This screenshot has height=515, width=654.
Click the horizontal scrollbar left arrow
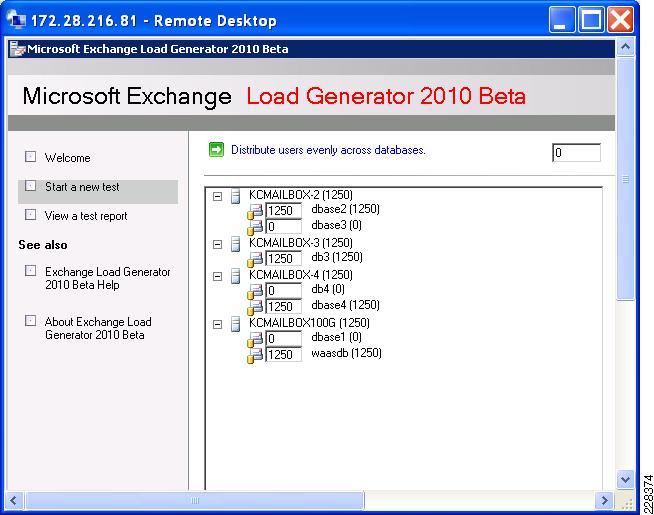point(13,500)
